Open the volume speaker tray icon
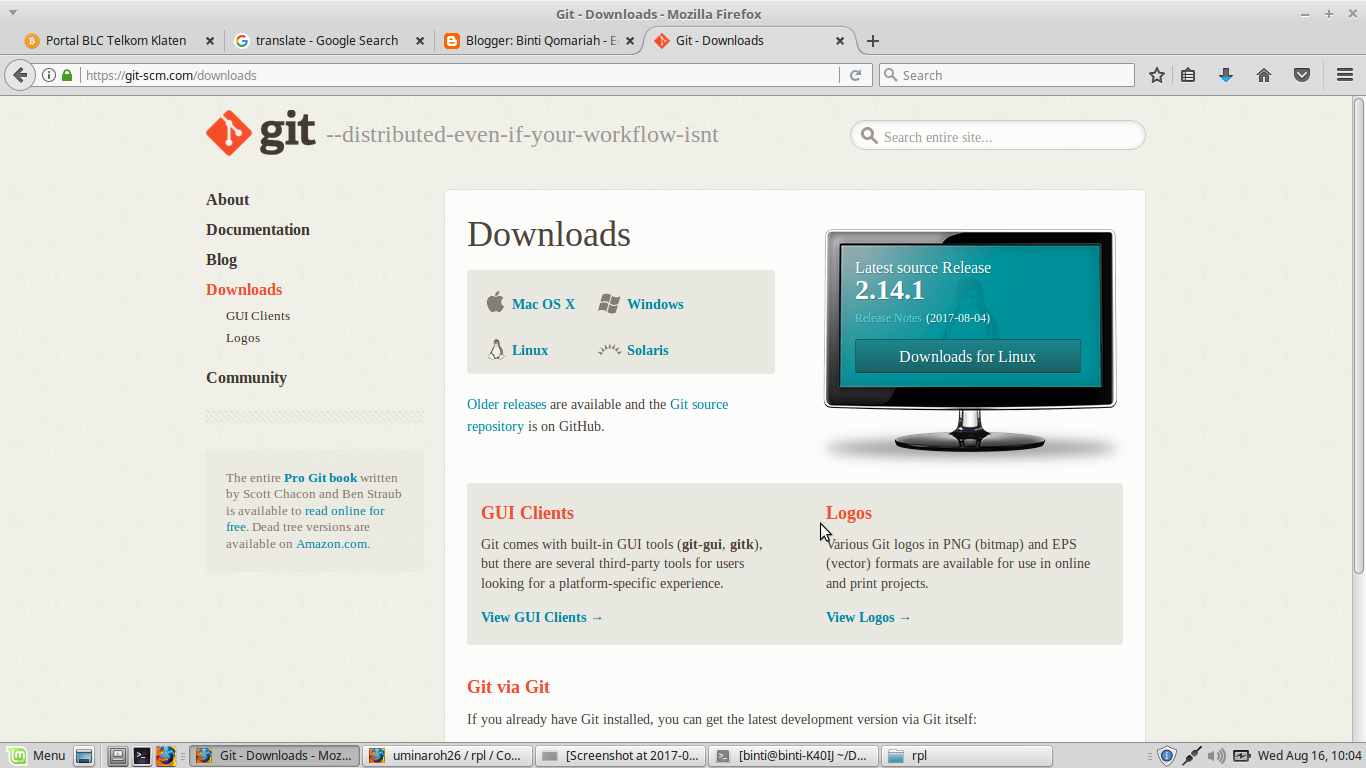This screenshot has width=1366, height=768. [1216, 756]
